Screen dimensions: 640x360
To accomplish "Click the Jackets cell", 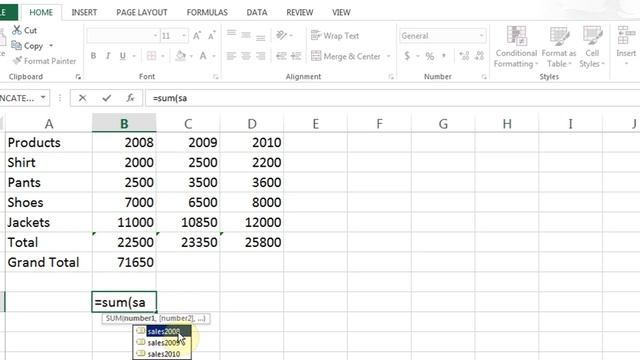I will point(49,222).
